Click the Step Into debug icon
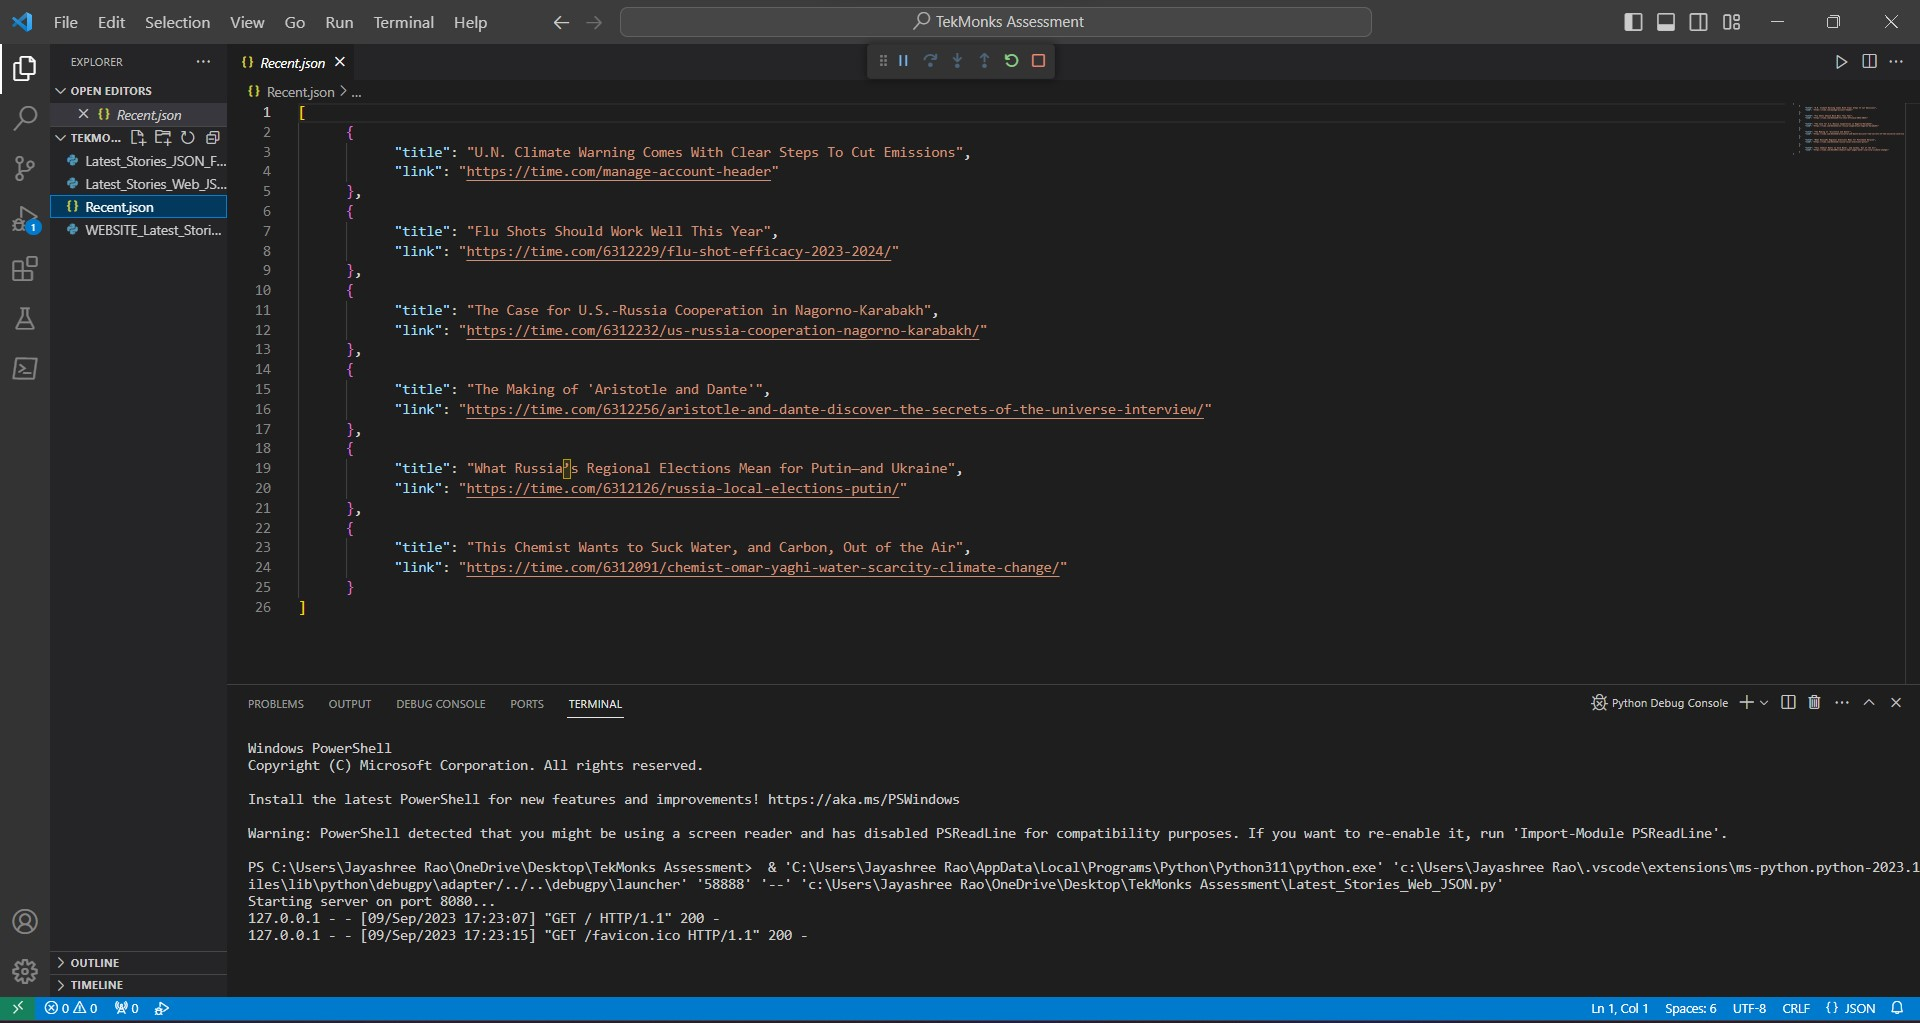 (957, 61)
